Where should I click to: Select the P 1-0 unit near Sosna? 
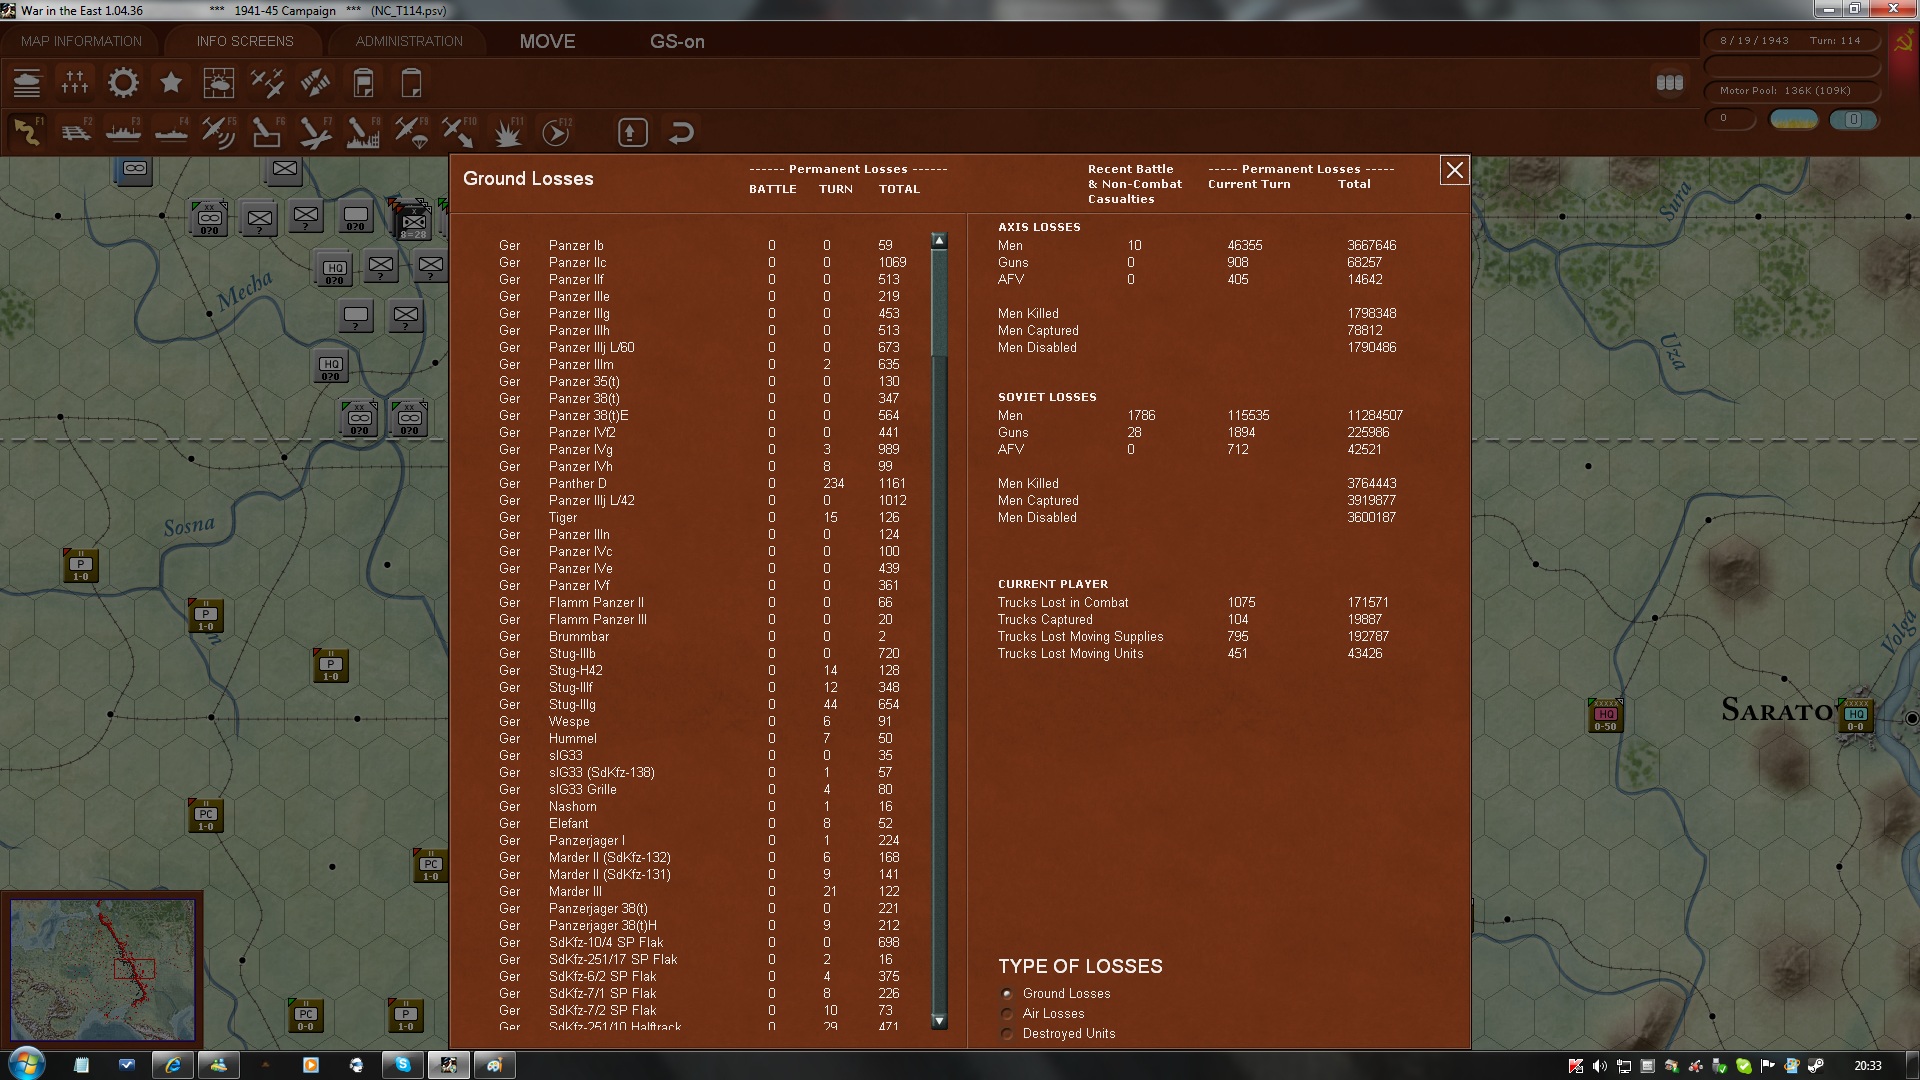[81, 566]
